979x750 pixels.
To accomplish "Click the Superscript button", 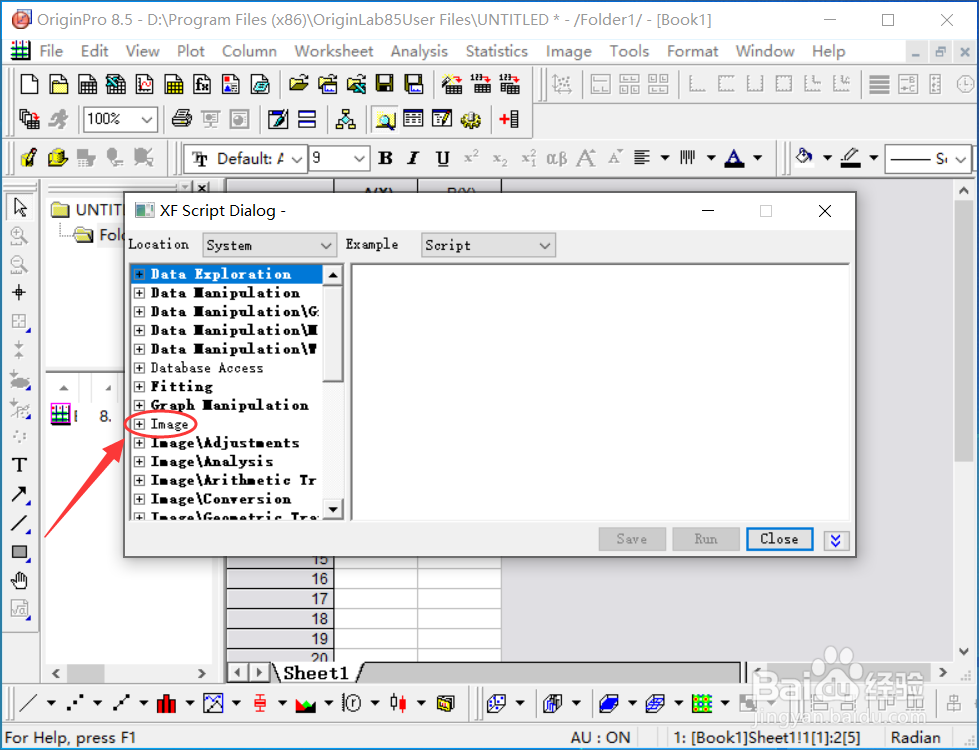I will click(x=471, y=159).
